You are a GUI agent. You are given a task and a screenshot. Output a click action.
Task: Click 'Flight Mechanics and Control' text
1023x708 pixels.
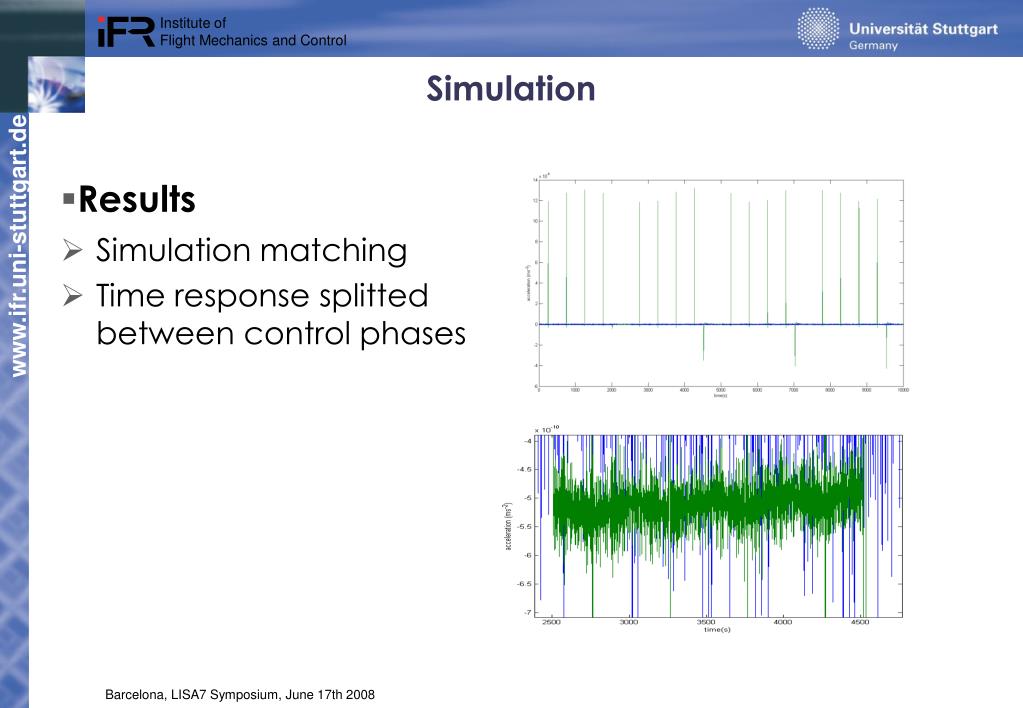click(253, 40)
